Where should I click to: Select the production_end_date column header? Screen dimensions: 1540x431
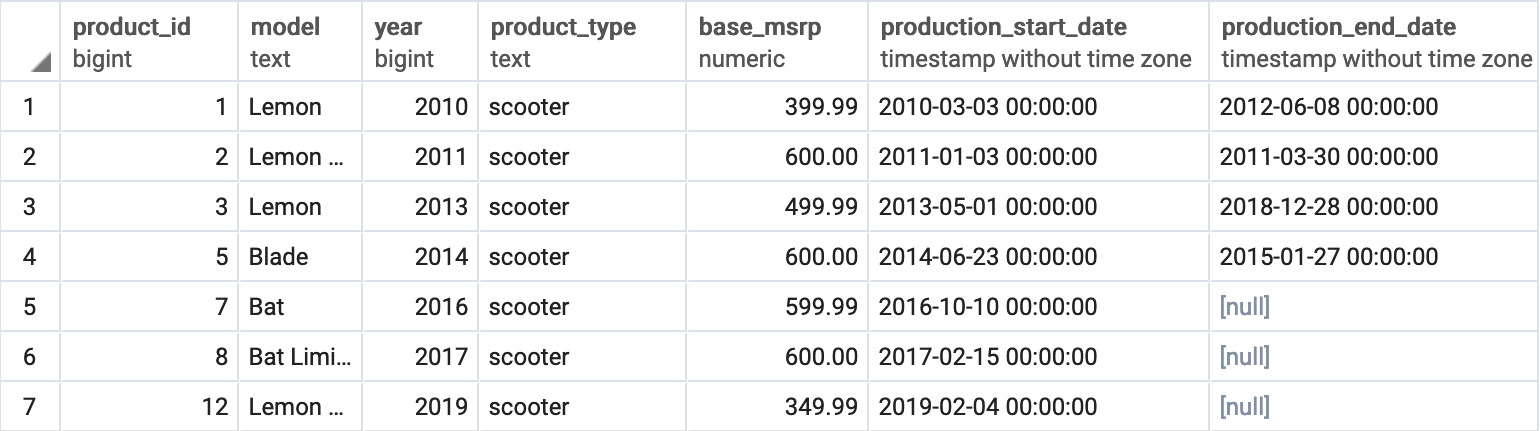click(1375, 41)
